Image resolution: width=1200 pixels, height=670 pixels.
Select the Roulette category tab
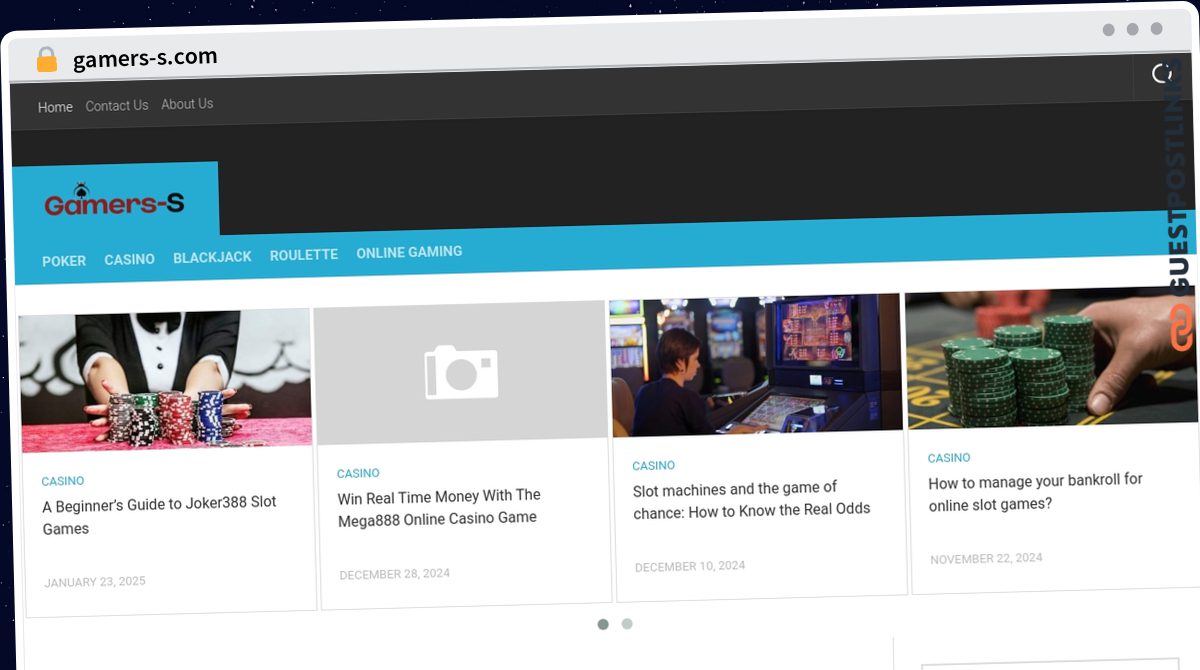coord(304,255)
